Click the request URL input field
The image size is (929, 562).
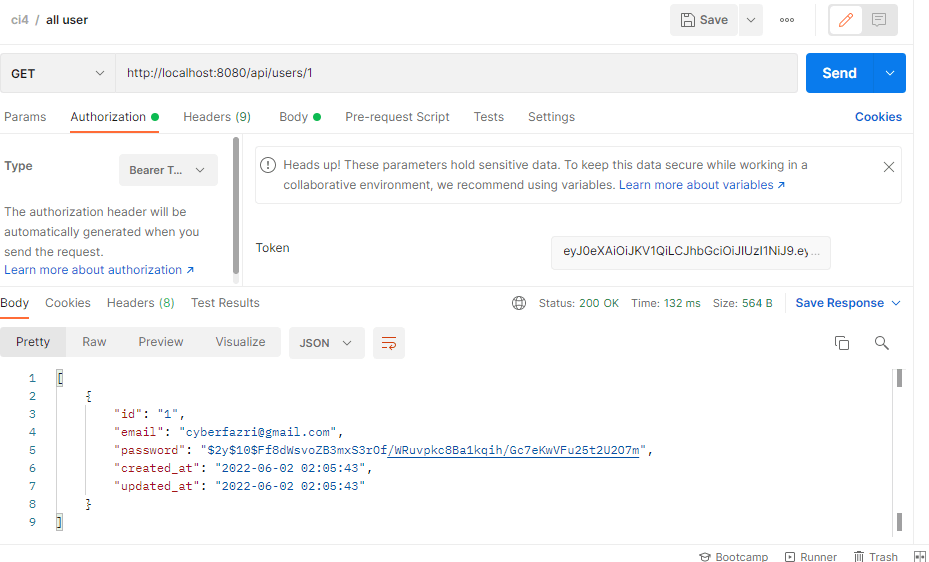456,73
